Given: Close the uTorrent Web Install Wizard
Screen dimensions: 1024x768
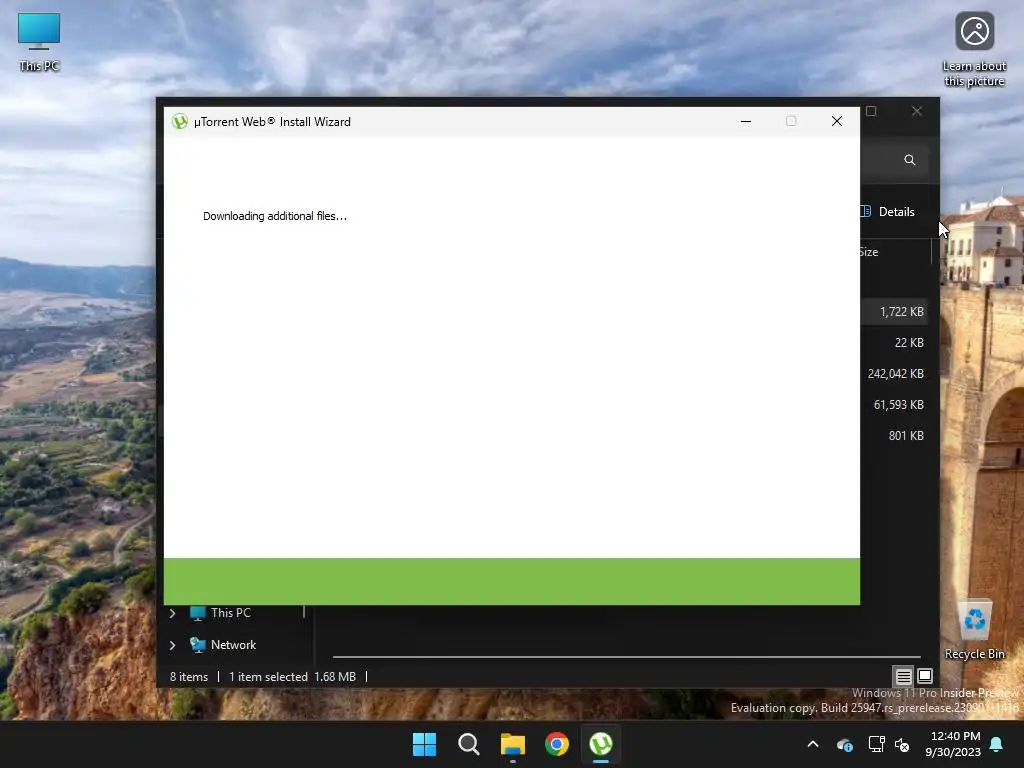Looking at the screenshot, I should coord(837,121).
